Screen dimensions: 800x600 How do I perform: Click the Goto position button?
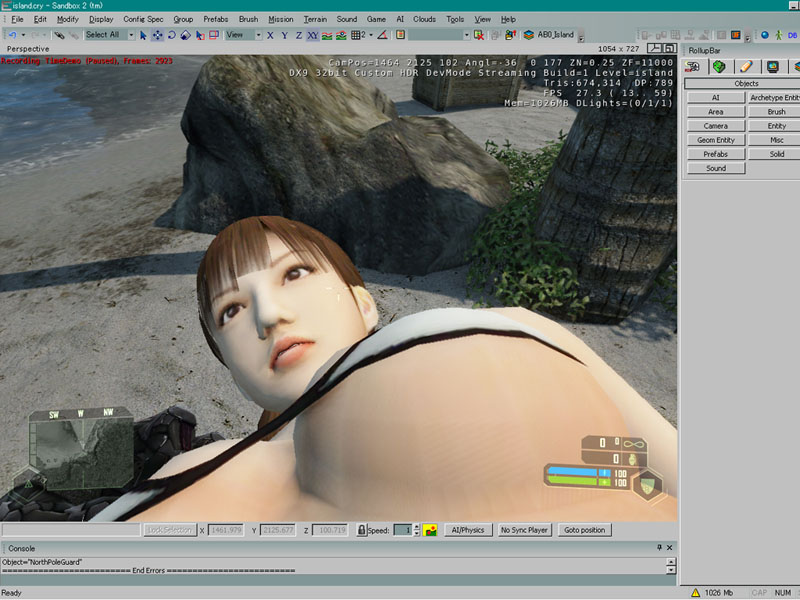[584, 530]
